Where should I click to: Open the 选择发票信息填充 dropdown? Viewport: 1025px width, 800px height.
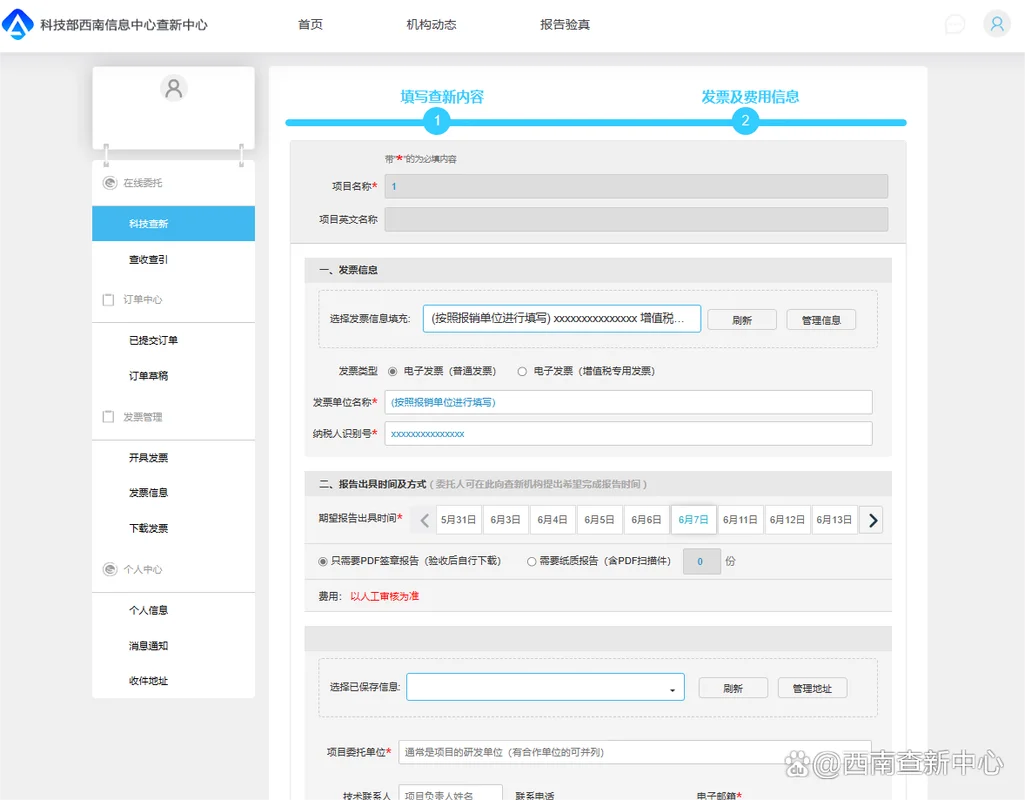(x=562, y=318)
